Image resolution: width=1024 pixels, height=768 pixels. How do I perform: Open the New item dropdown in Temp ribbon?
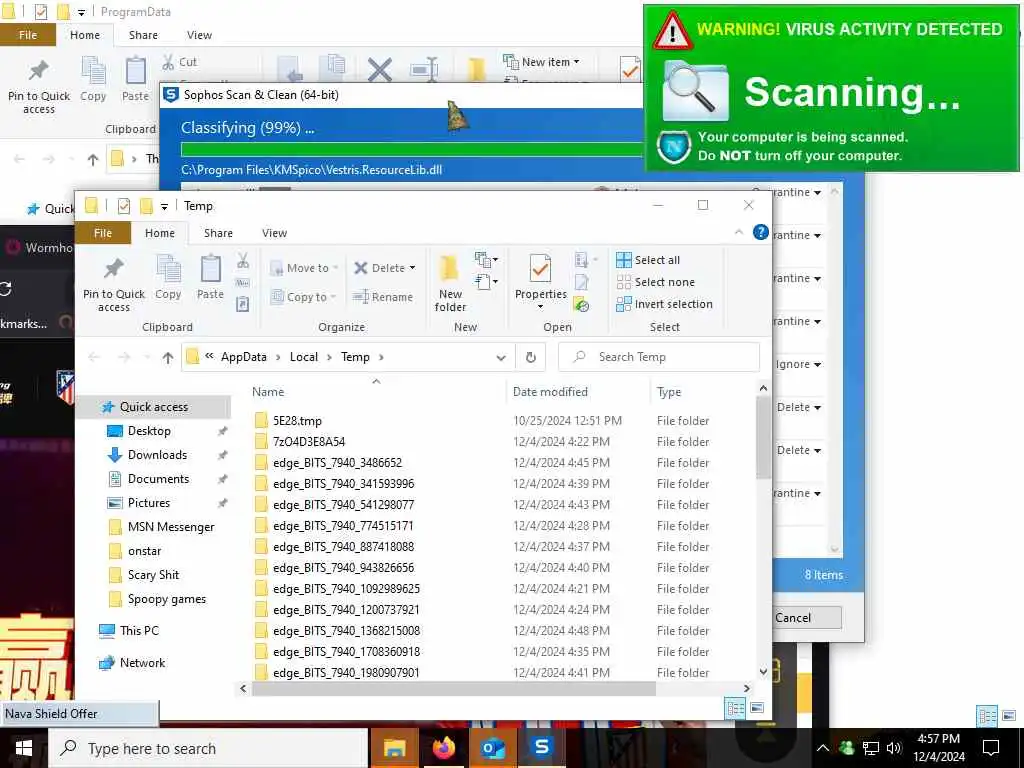tap(487, 260)
